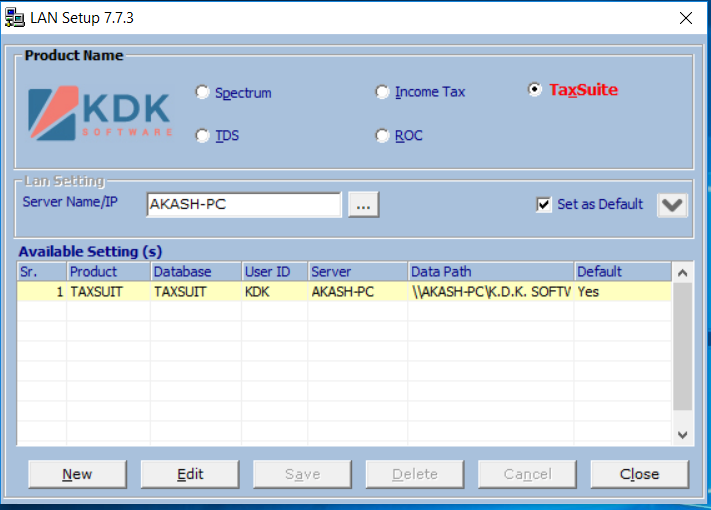Image resolution: width=711 pixels, height=510 pixels.
Task: Select the TAXSUIT cell in Database column
Action: pyautogui.click(x=196, y=291)
